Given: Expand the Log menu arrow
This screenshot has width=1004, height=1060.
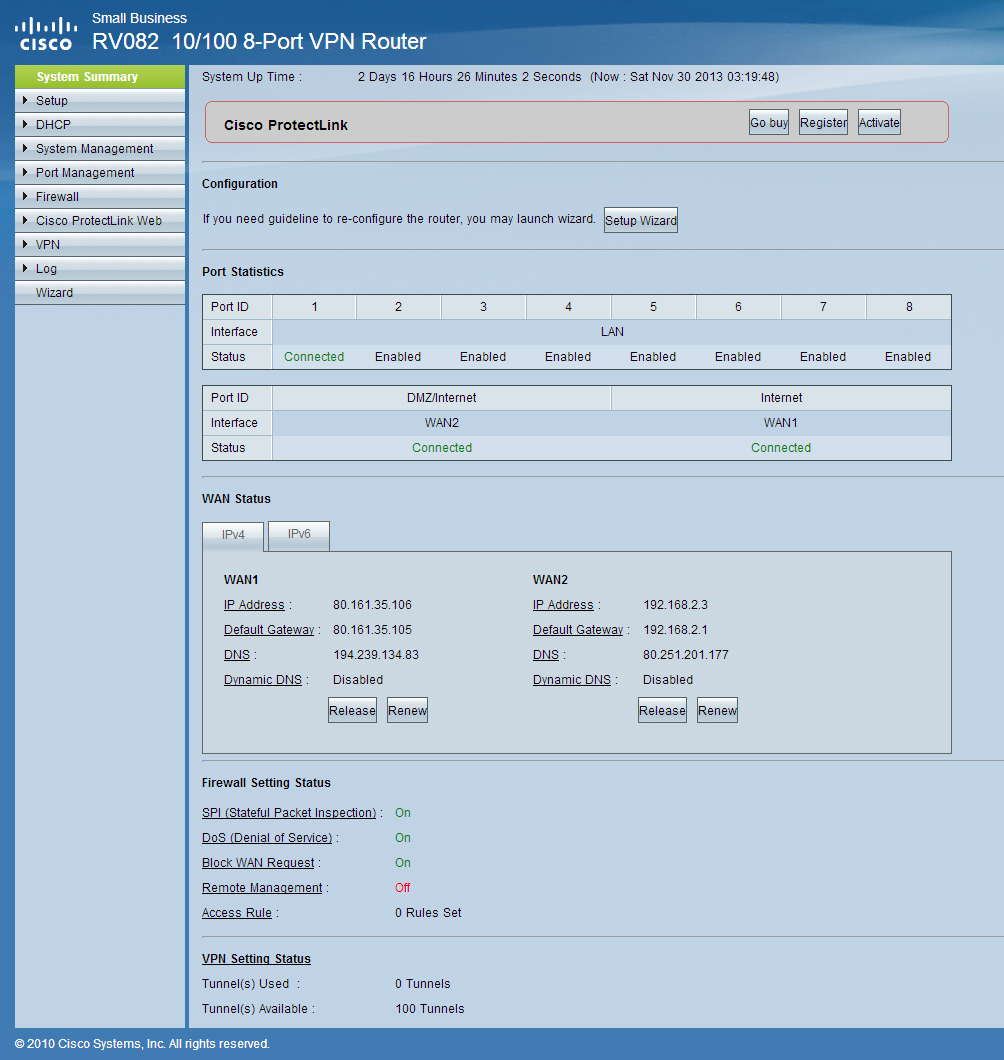Looking at the screenshot, I should 25,268.
